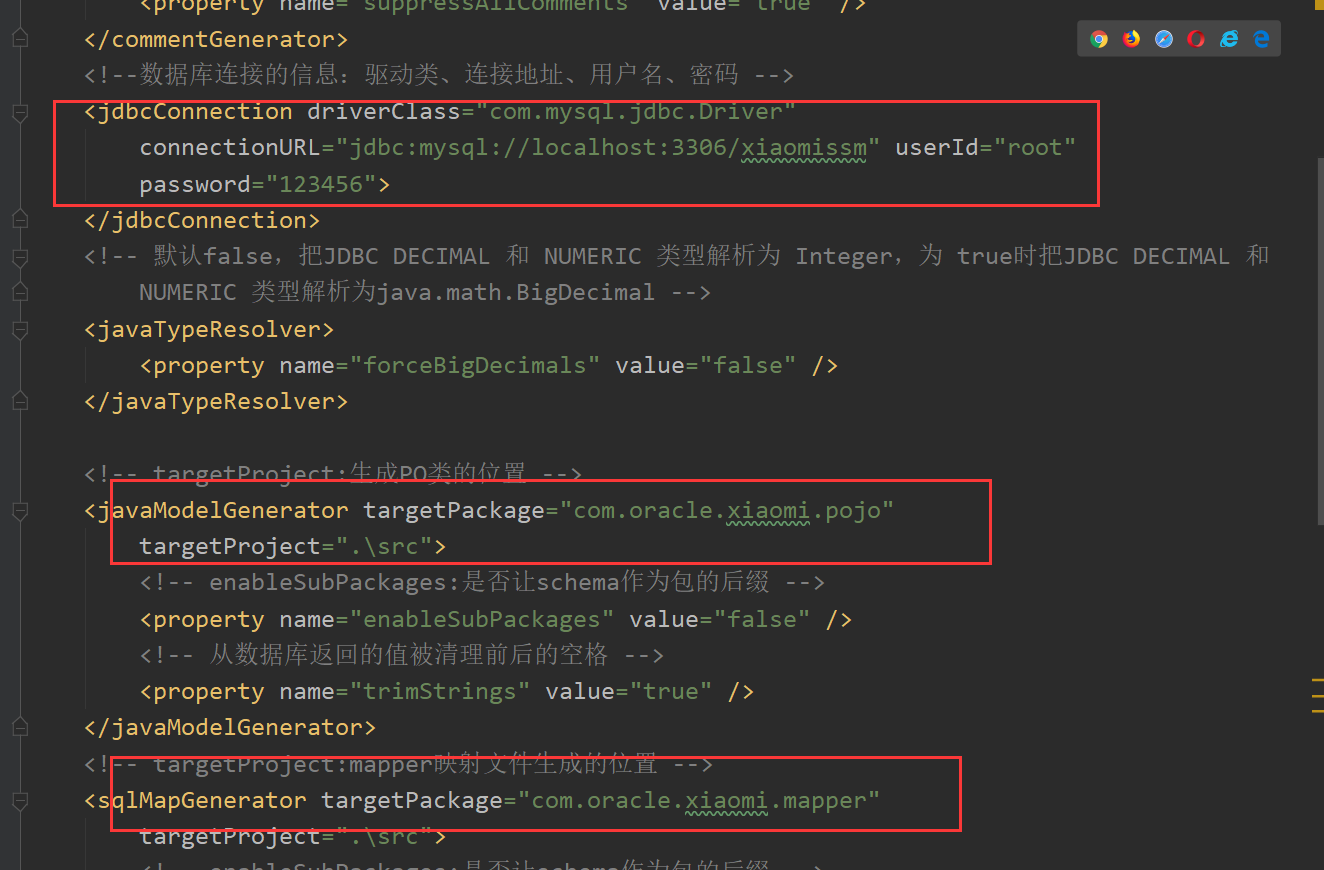Click the comment 数据库连接的信息
Viewport: 1324px width, 870px height.
click(439, 75)
